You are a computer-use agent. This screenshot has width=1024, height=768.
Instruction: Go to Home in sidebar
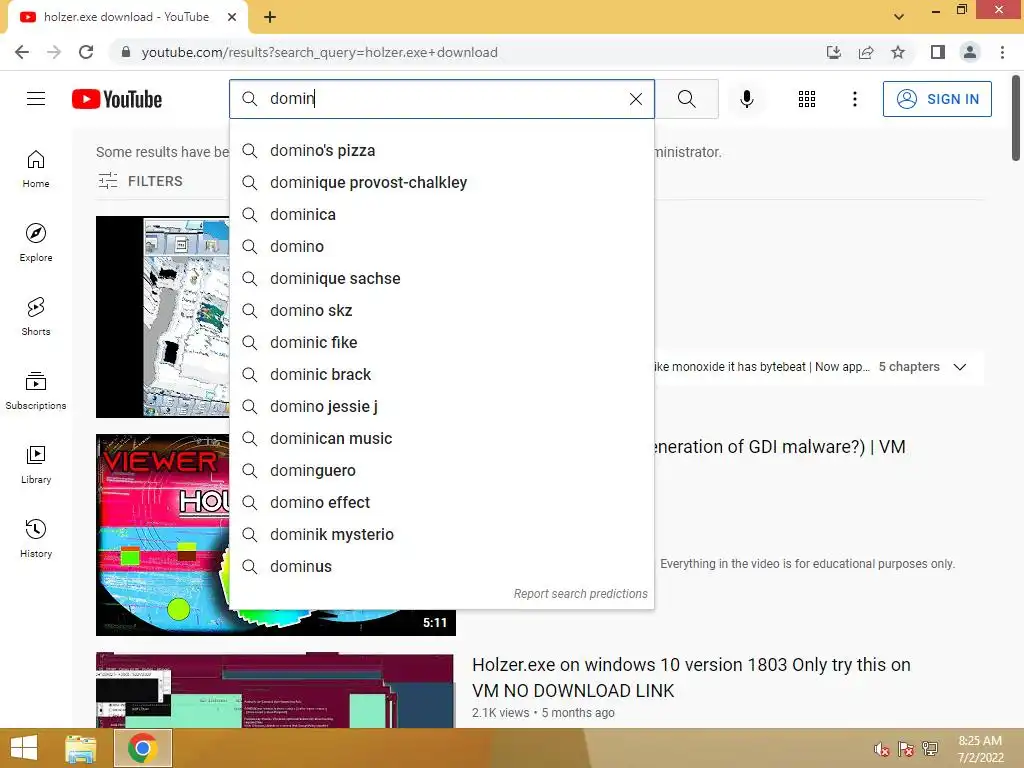(x=36, y=169)
